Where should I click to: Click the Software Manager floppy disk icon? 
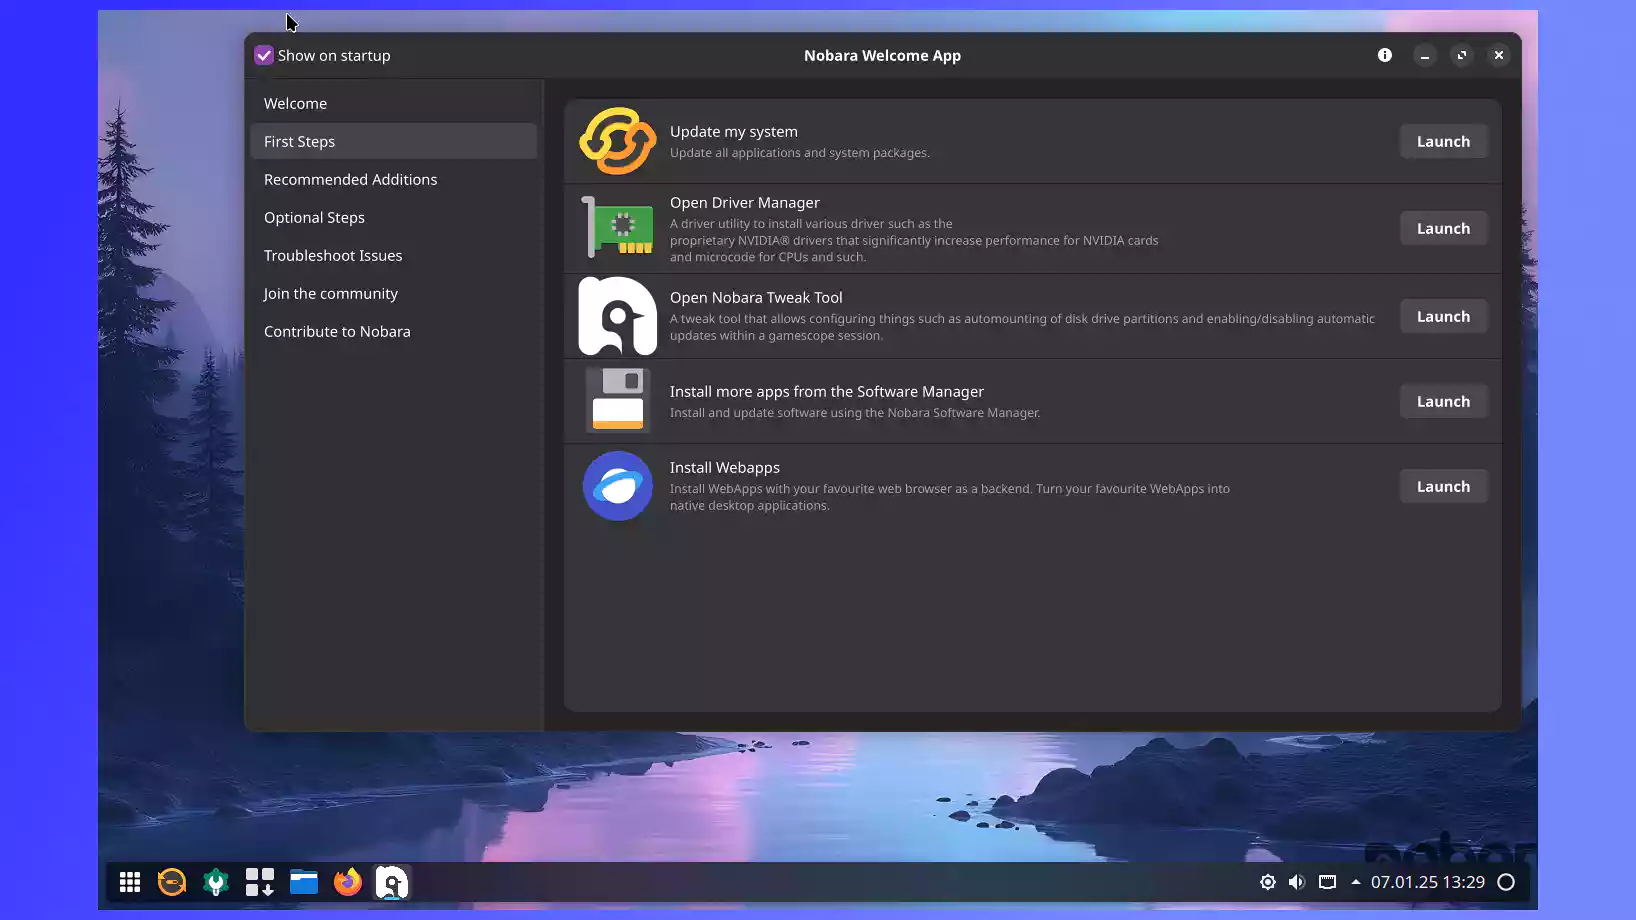(x=618, y=401)
